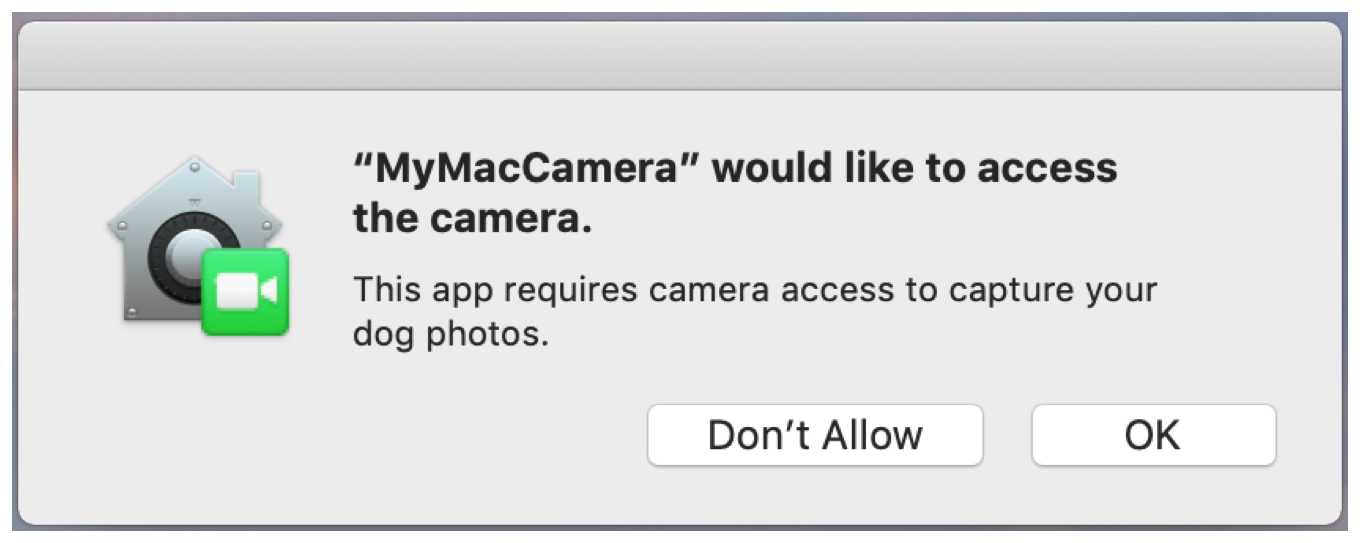Click the dialog's blank title bar
The height and width of the screenshot is (543, 1360).
pos(680,57)
